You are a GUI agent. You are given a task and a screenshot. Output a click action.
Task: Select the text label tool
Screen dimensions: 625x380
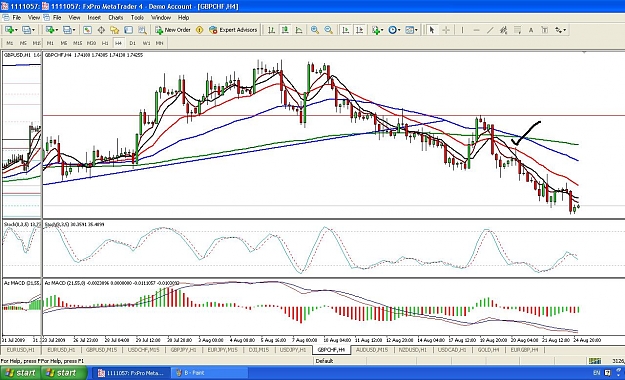tap(545, 30)
